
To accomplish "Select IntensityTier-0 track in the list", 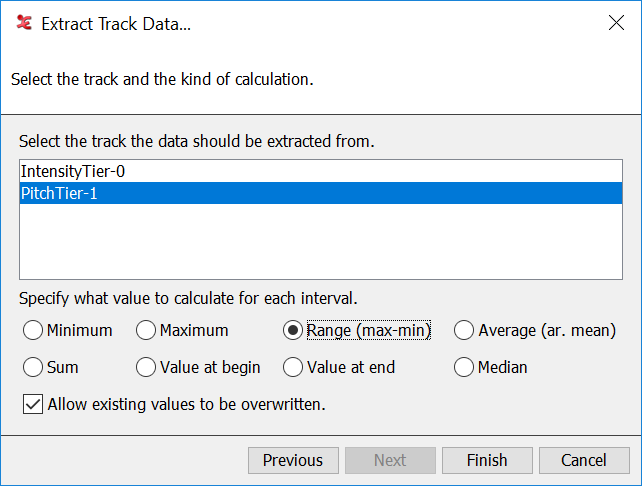I will 73,172.
